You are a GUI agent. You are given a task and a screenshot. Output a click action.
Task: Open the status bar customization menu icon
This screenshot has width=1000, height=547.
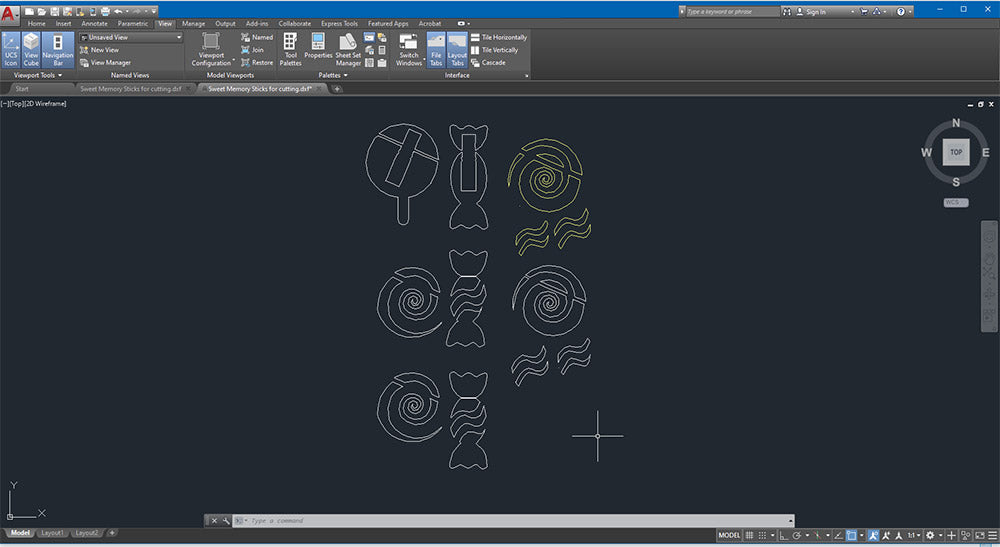[991, 536]
